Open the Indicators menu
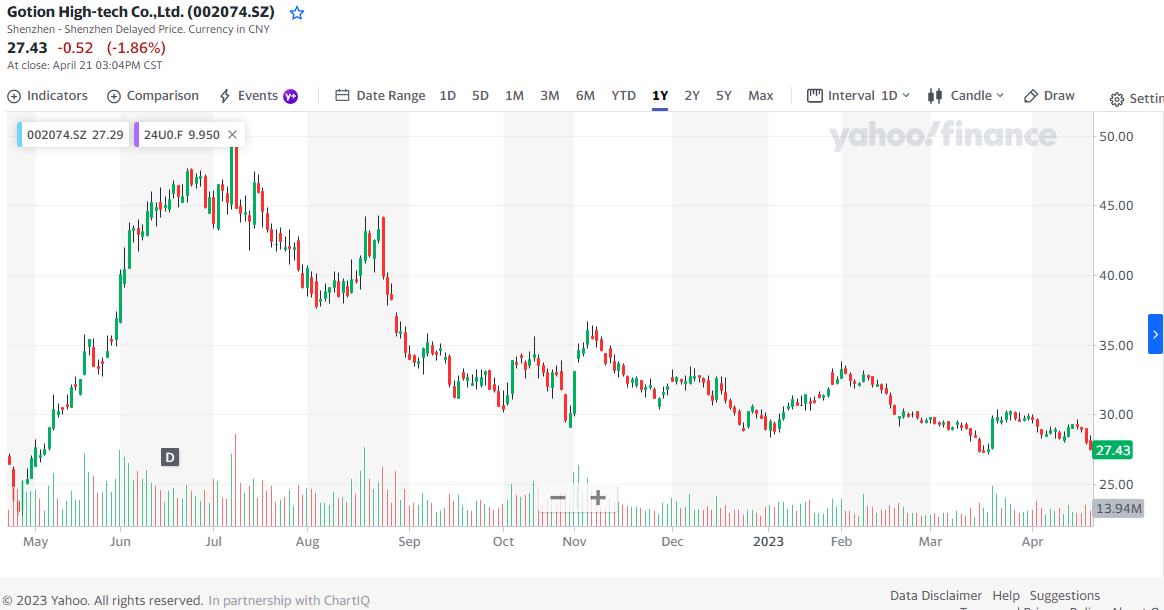The width and height of the screenshot is (1164, 610). (x=48, y=96)
